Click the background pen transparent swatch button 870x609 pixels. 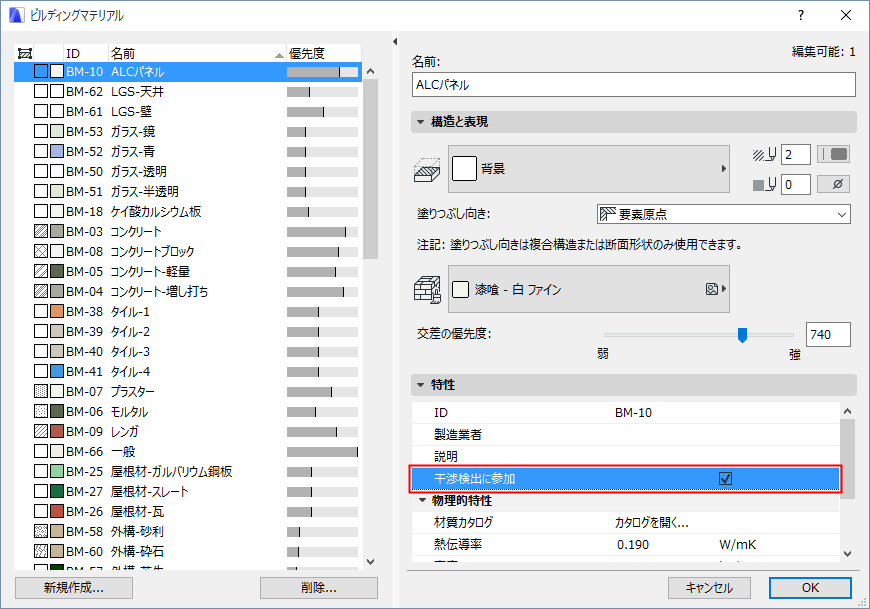pyautogui.click(x=833, y=185)
